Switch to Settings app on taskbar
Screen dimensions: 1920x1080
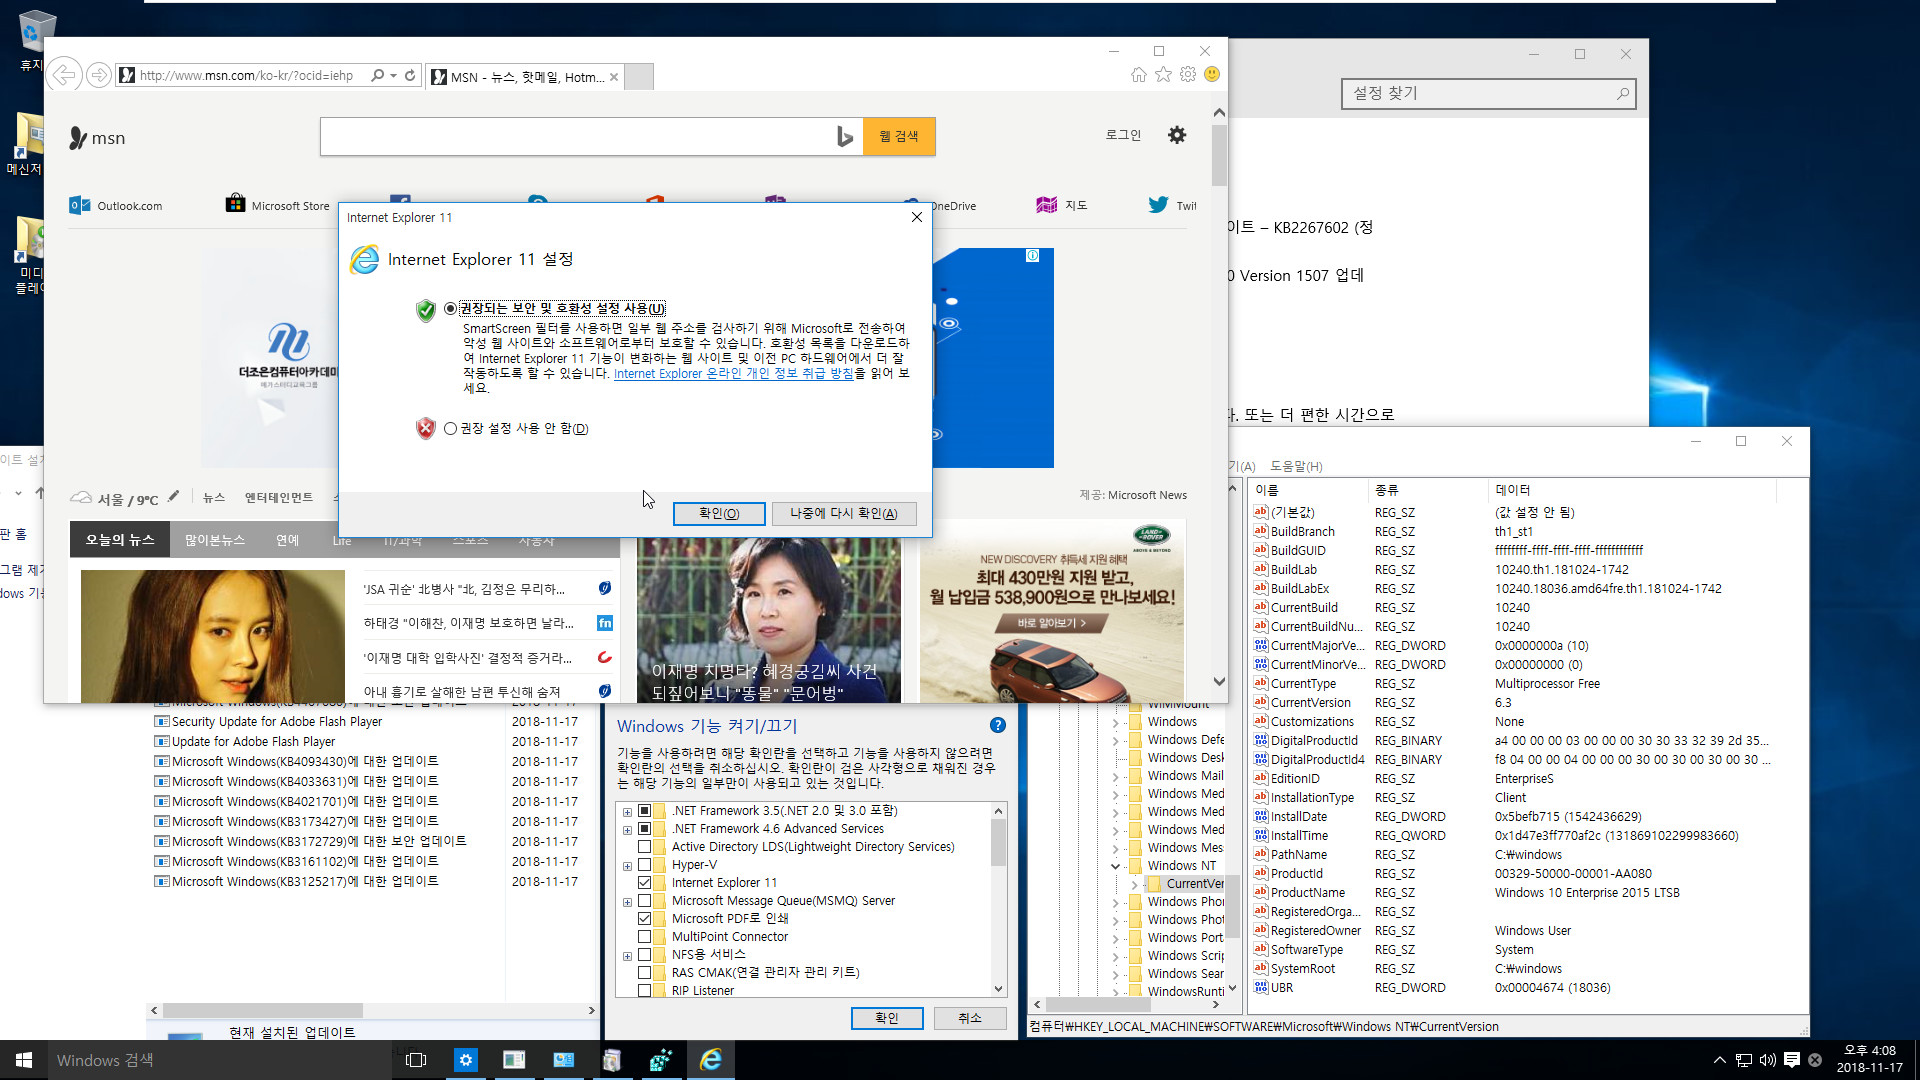tap(465, 1060)
